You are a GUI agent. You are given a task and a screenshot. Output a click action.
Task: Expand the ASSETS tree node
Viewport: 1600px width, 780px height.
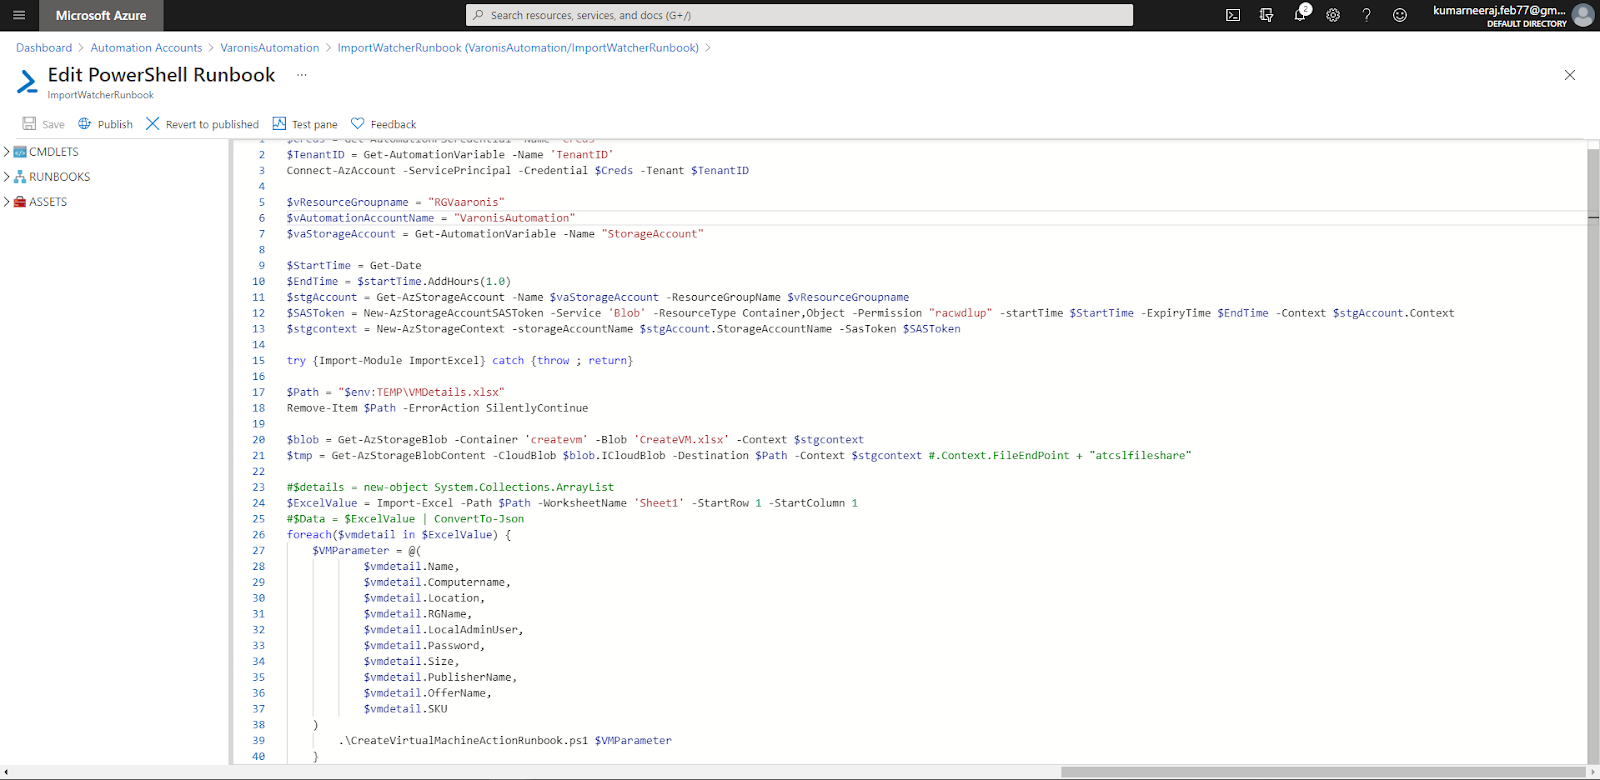click(7, 202)
